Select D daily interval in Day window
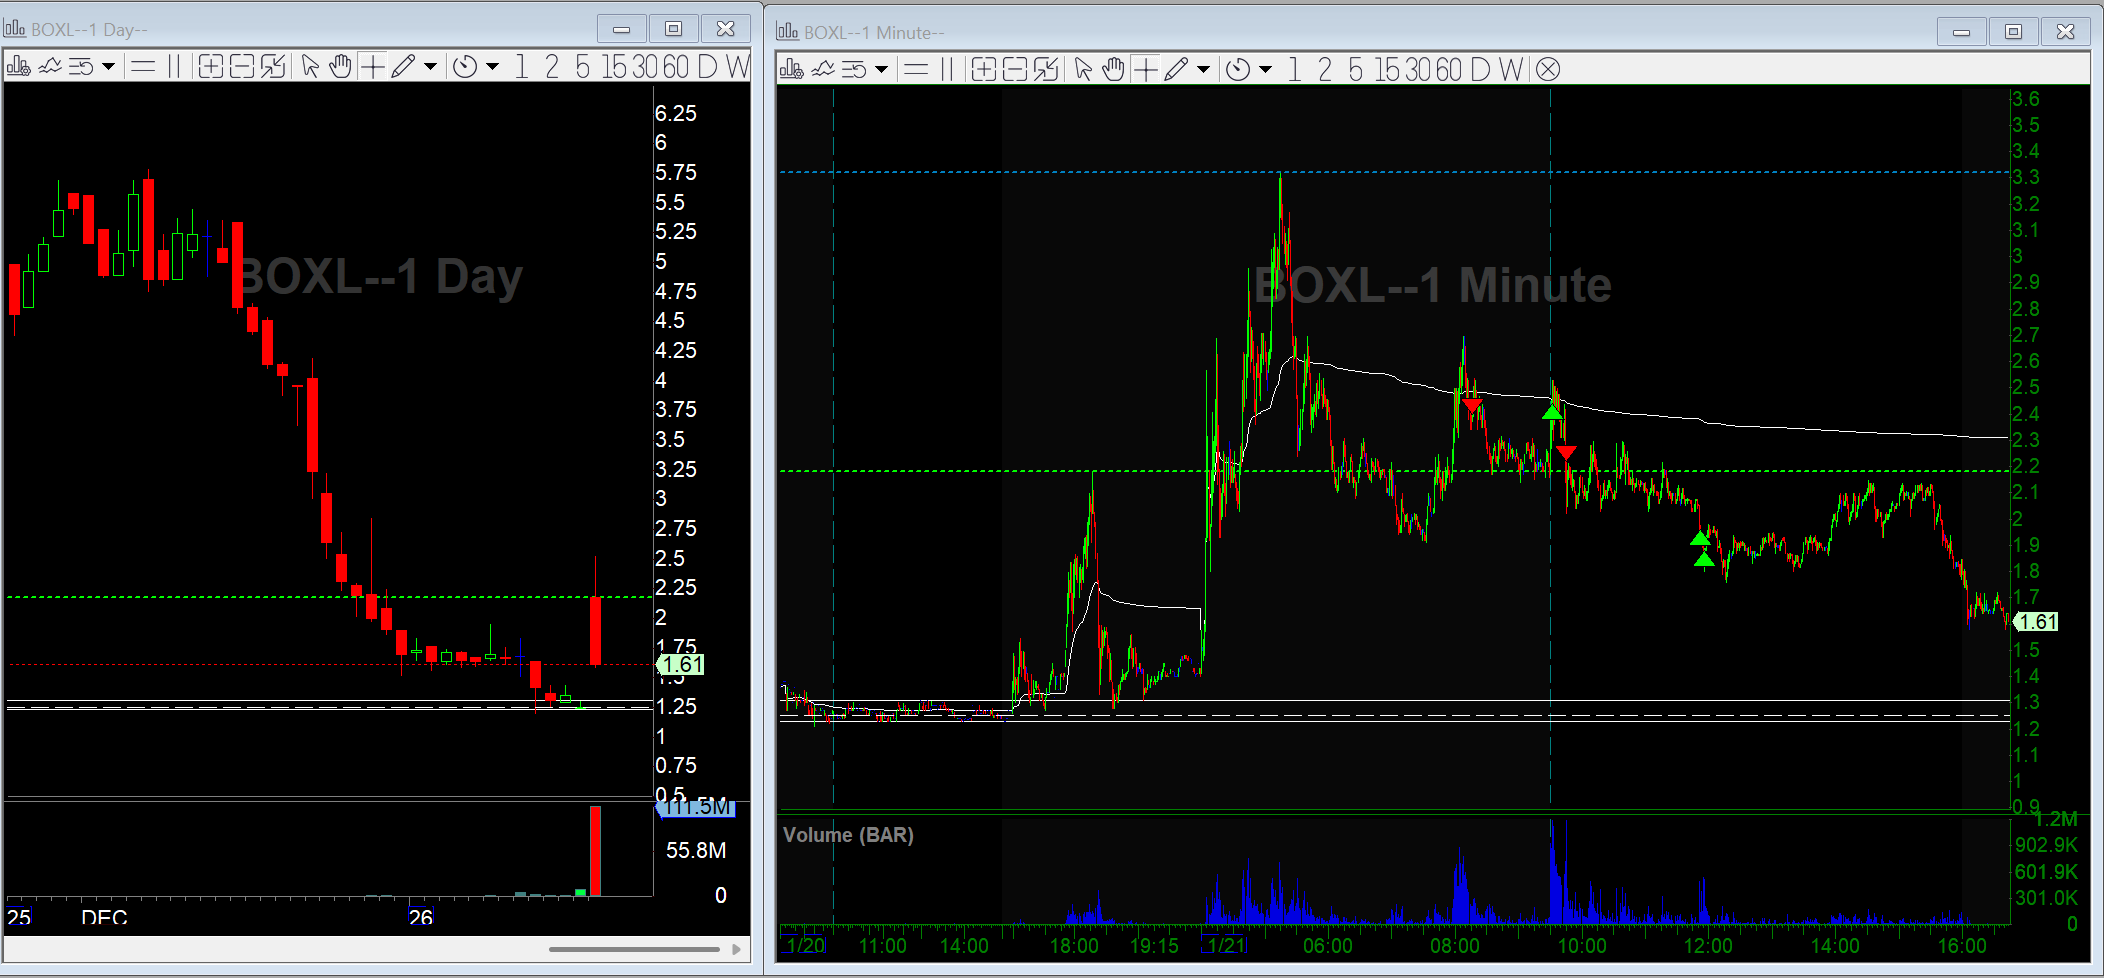This screenshot has height=978, width=2104. point(708,67)
